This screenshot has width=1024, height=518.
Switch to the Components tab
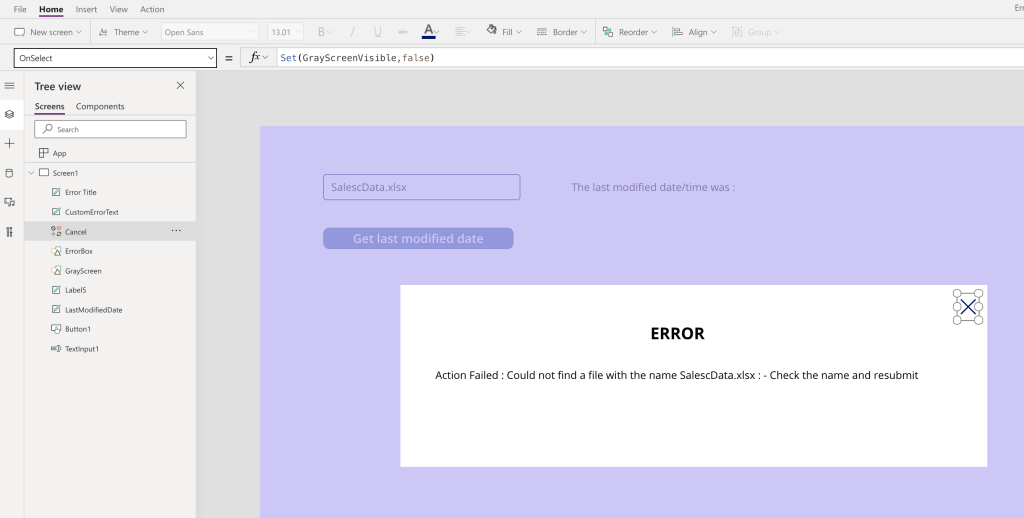click(x=100, y=106)
